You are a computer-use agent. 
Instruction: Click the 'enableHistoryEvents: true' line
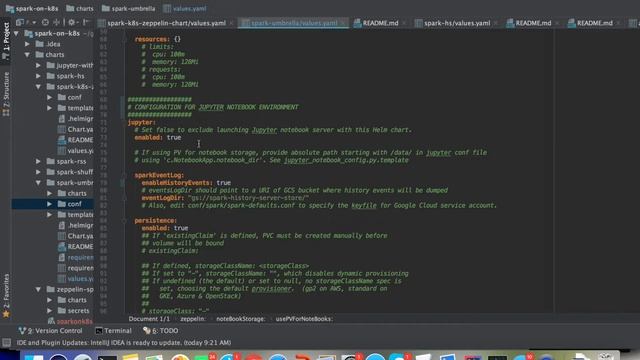point(186,182)
